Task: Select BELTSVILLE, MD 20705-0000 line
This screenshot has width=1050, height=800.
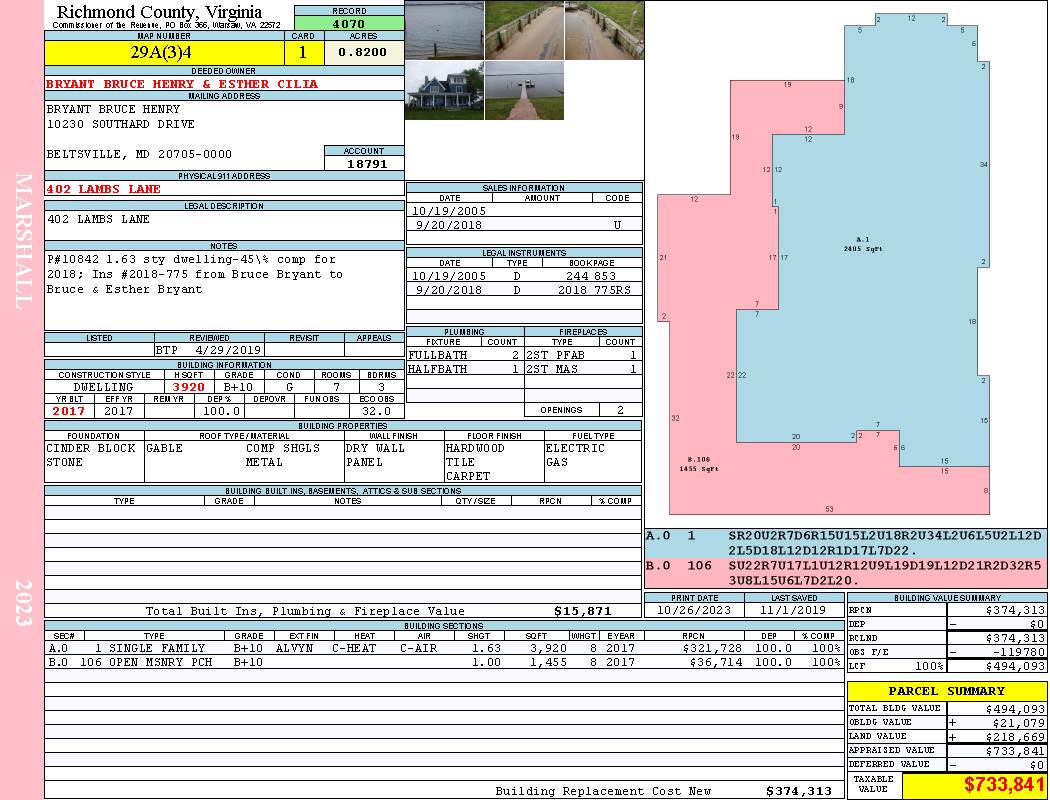Action: [x=139, y=154]
